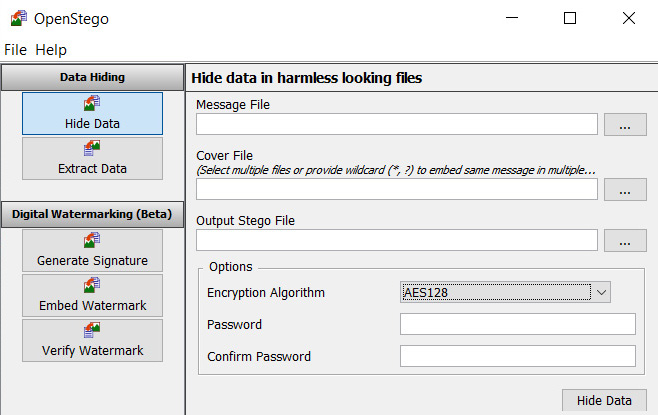Open the File menu
Screen dimensions: 658x415
(x=16, y=50)
